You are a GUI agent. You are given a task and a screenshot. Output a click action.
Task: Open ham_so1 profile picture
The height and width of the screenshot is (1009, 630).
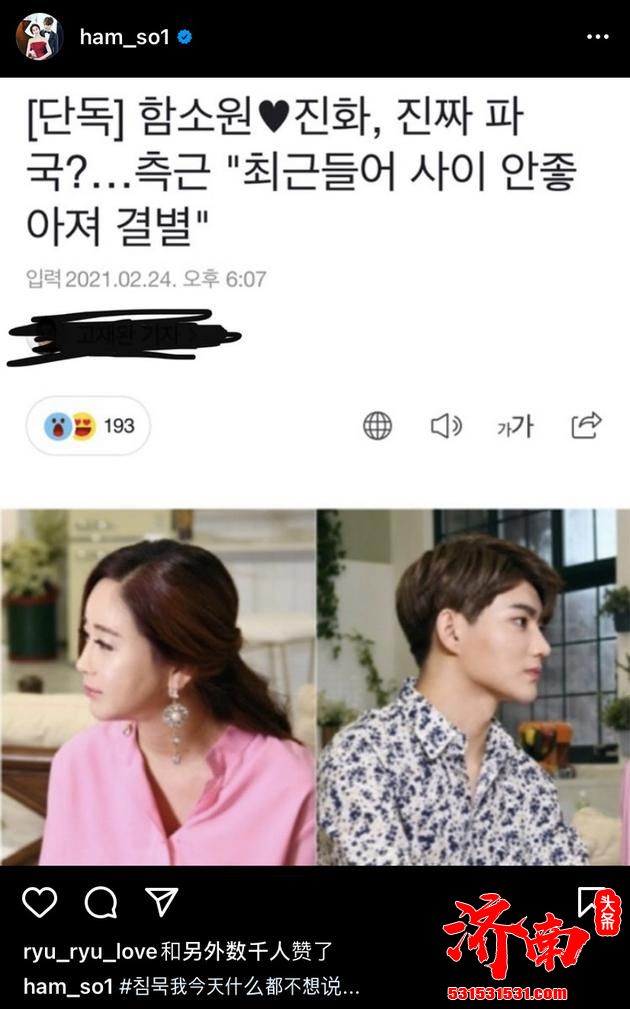click(39, 37)
